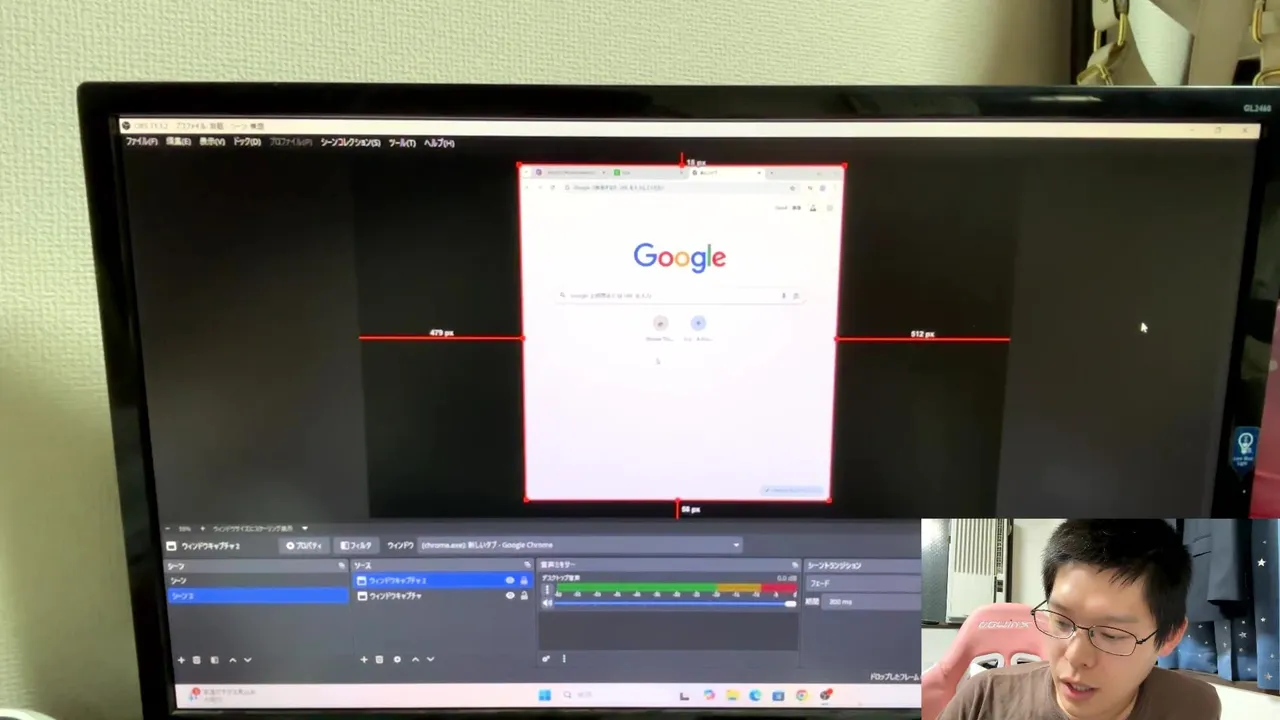The image size is (1280, 720).
Task: Open the シーンコレクション(S) menu
Action: [350, 143]
